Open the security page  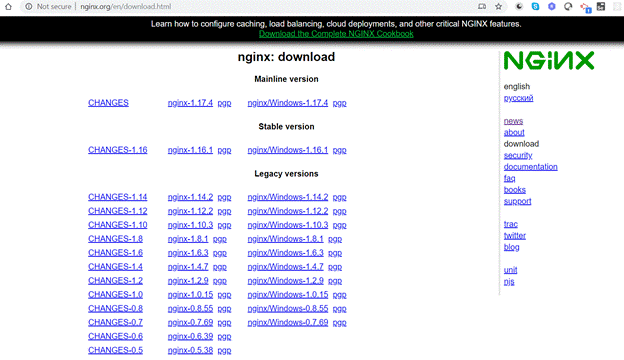(x=518, y=156)
